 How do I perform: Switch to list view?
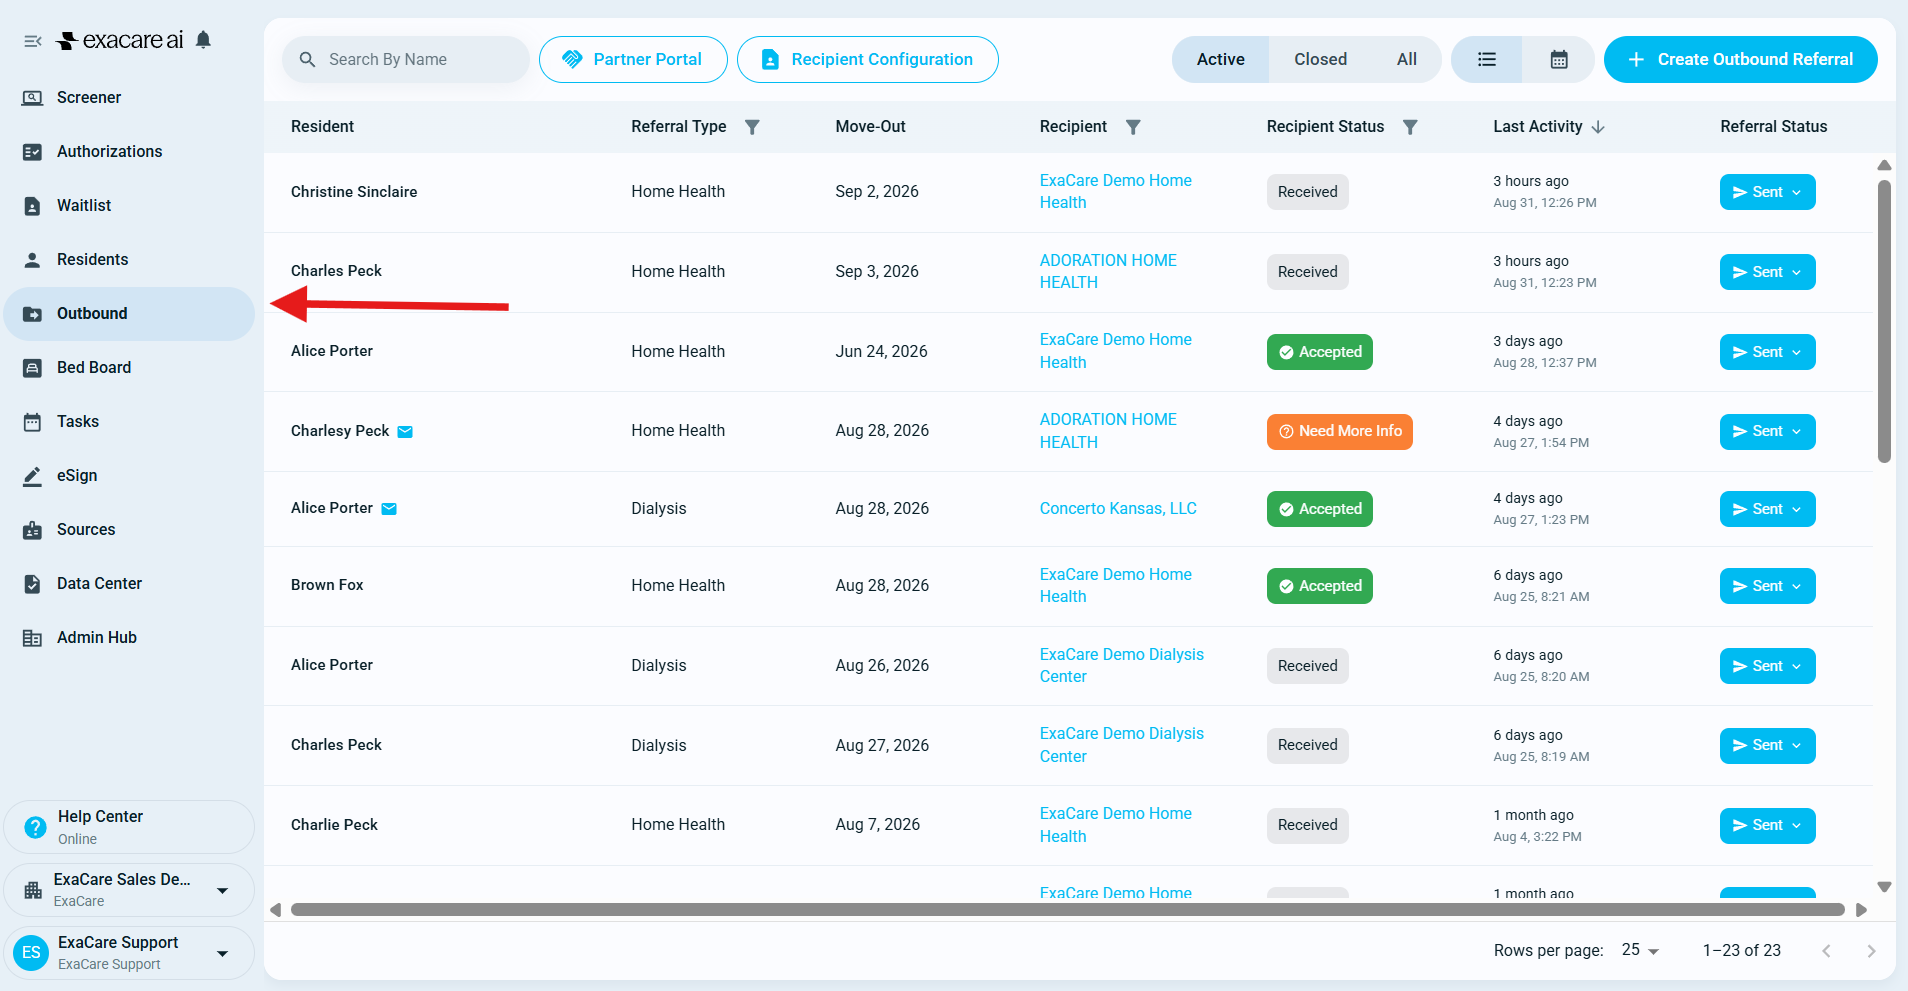tap(1487, 60)
